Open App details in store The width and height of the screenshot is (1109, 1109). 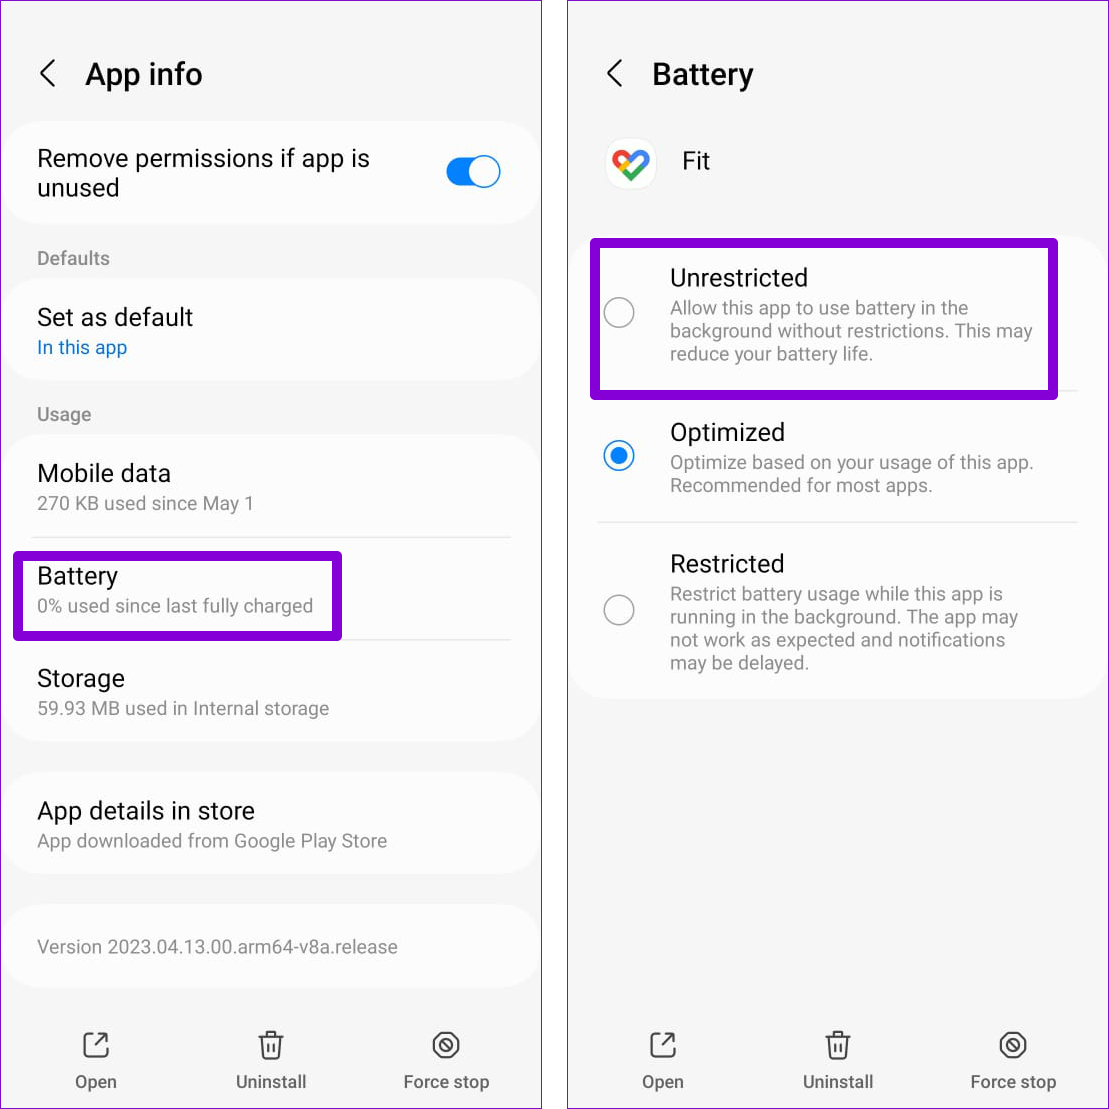pos(271,824)
